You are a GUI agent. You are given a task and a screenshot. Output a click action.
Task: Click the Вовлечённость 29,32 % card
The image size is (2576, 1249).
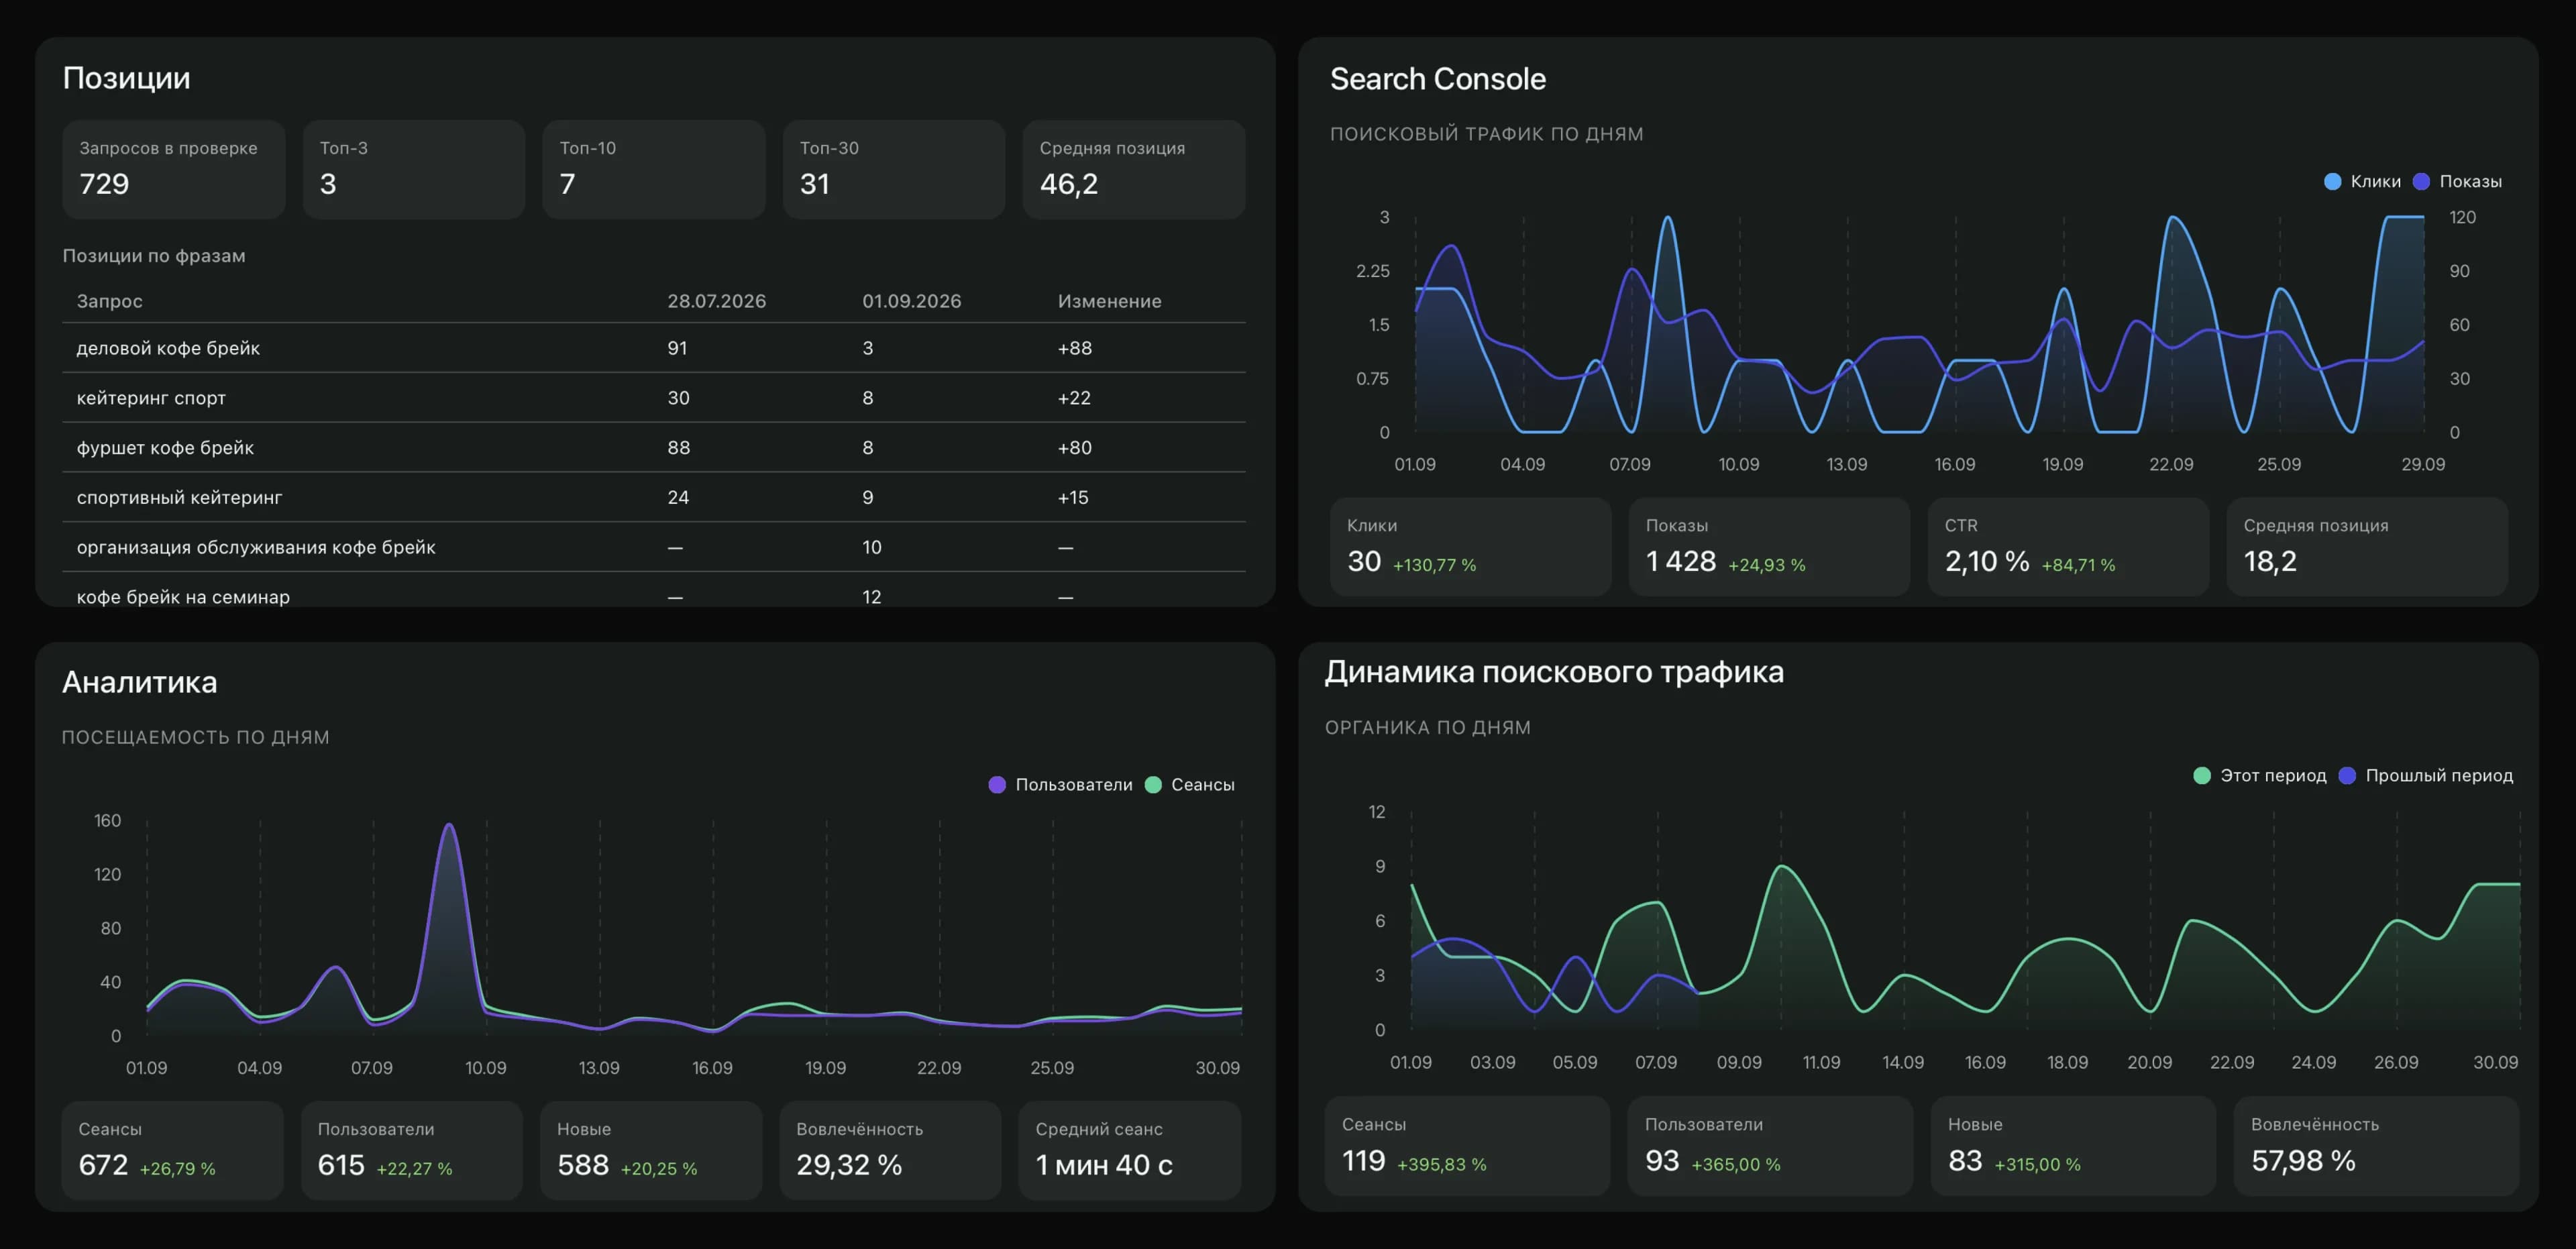(891, 1150)
